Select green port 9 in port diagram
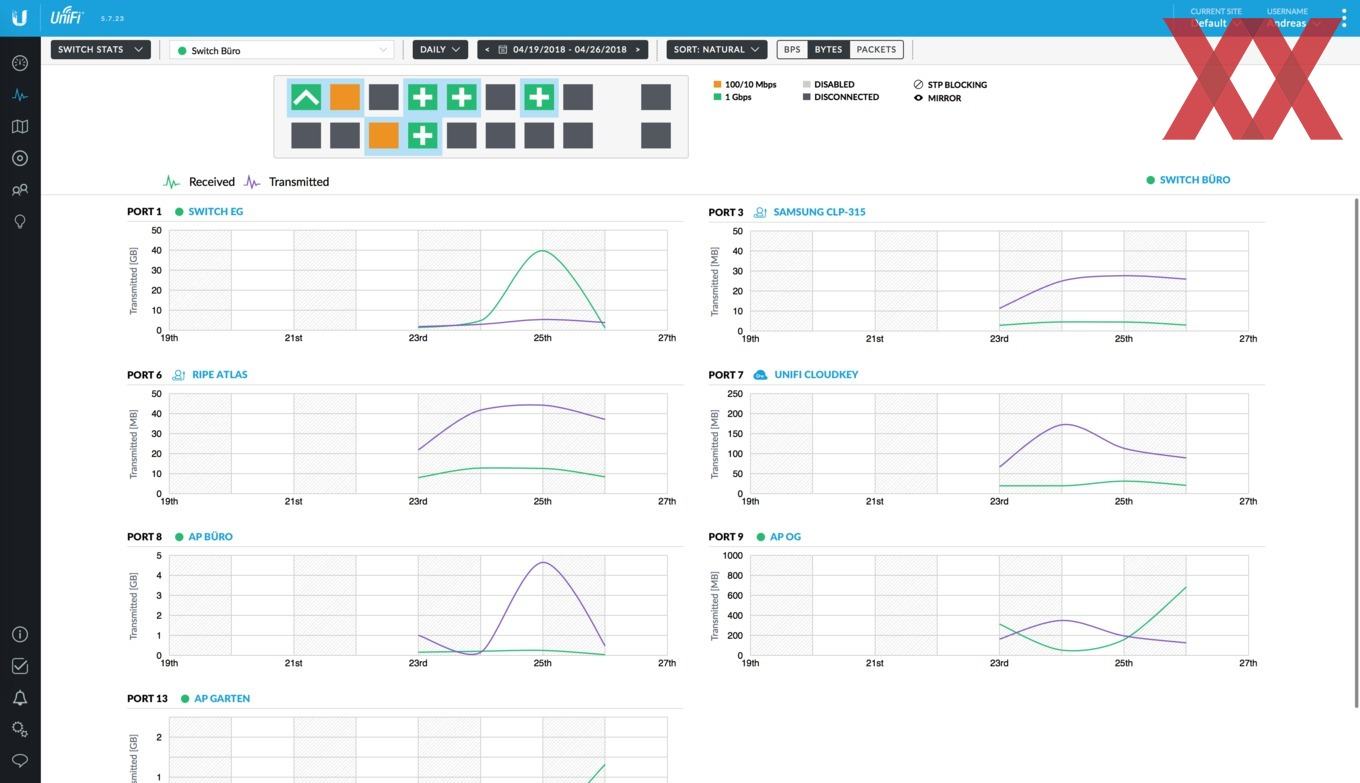Viewport: 1360px width, 783px height. pos(461,97)
